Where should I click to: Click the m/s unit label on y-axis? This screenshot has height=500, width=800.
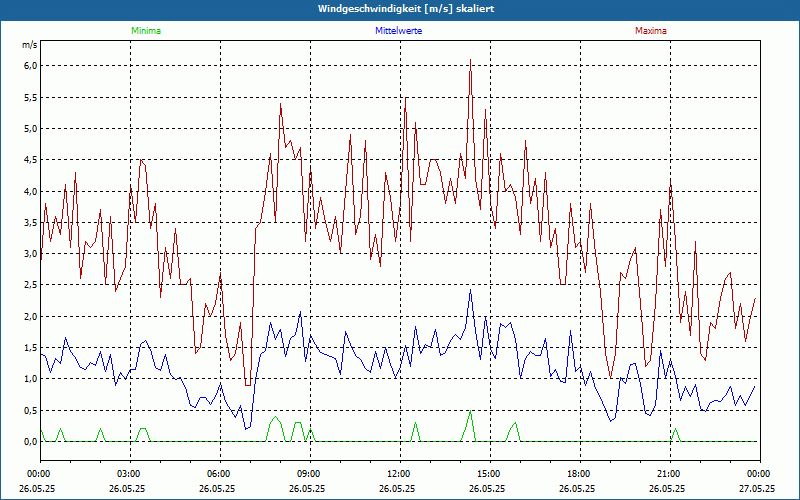pyautogui.click(x=29, y=46)
